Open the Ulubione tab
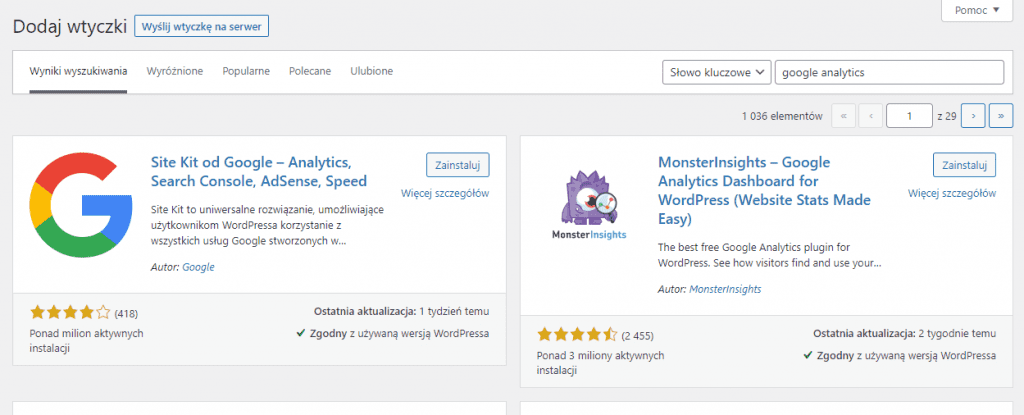1024x415 pixels. tap(372, 71)
